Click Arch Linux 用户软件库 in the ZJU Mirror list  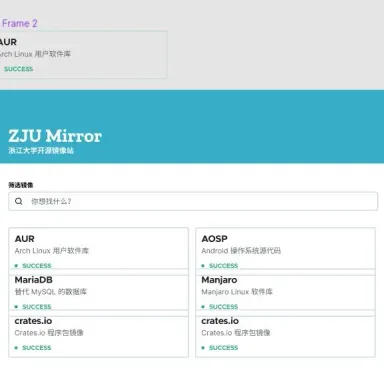pos(52,251)
